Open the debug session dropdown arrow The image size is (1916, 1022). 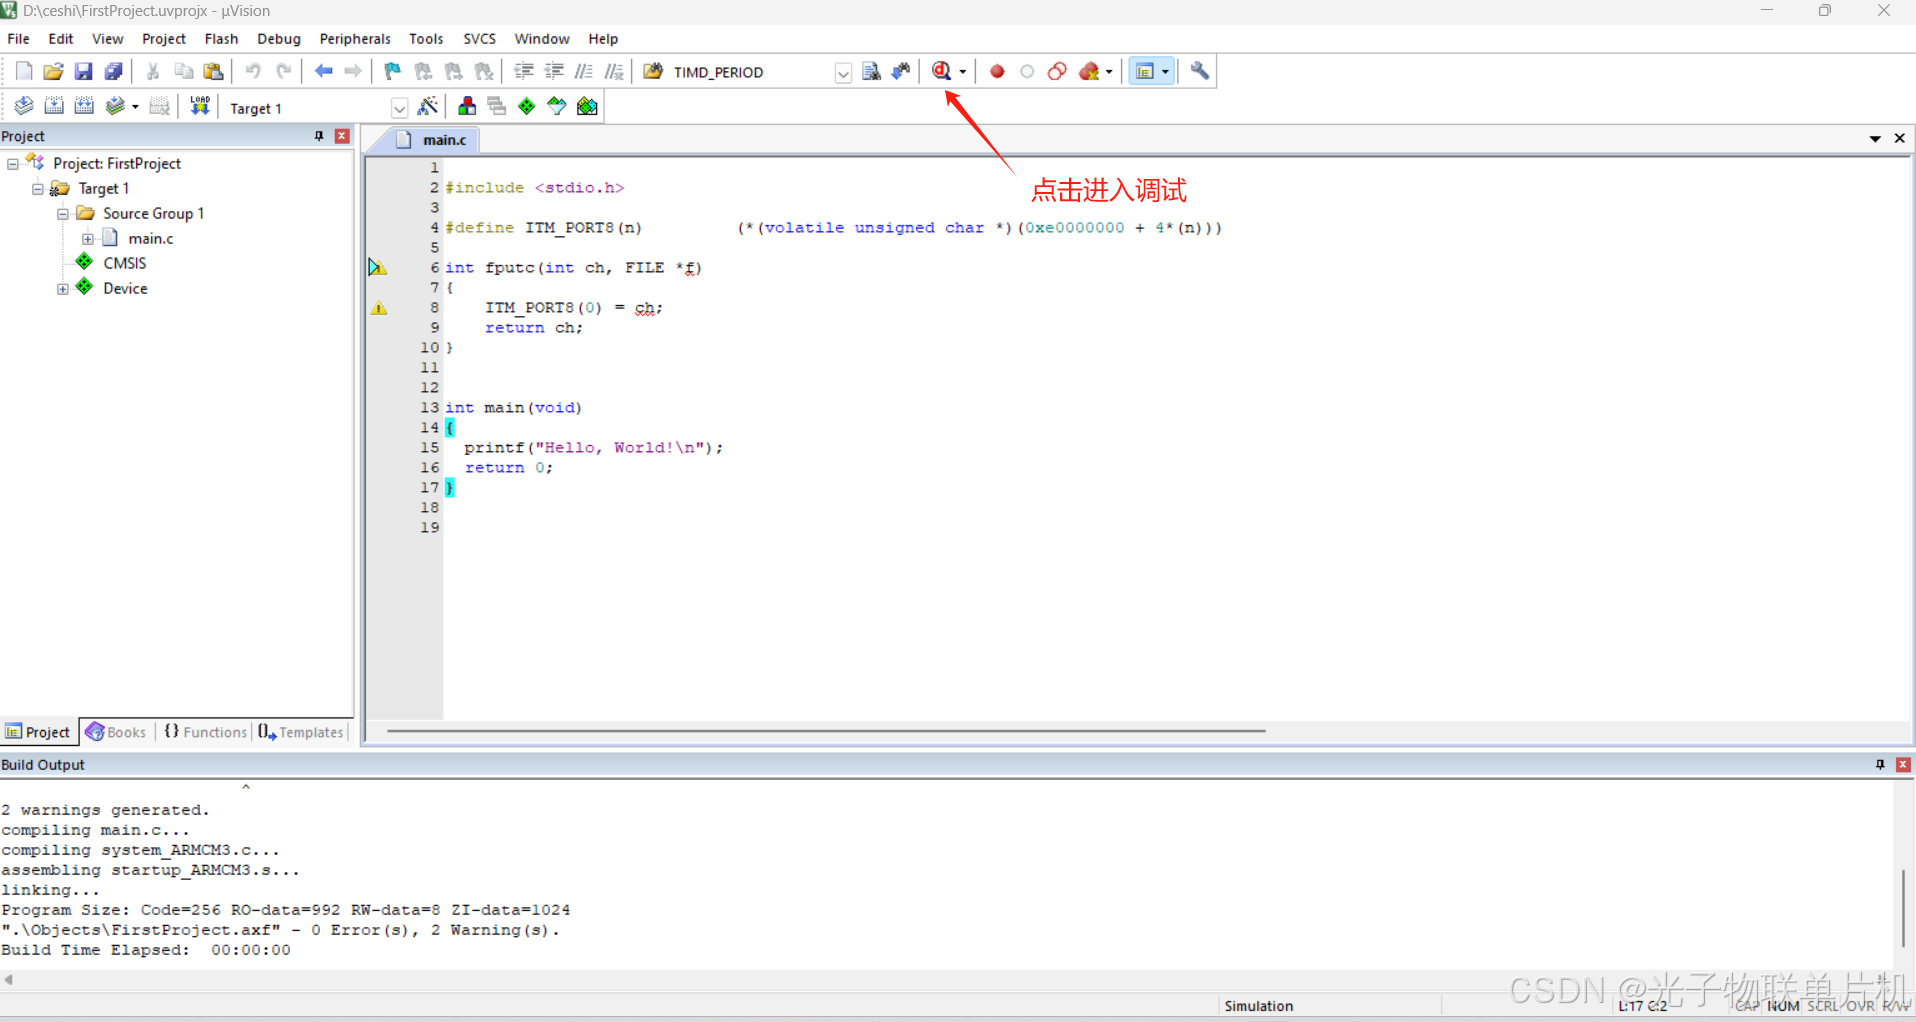point(963,72)
